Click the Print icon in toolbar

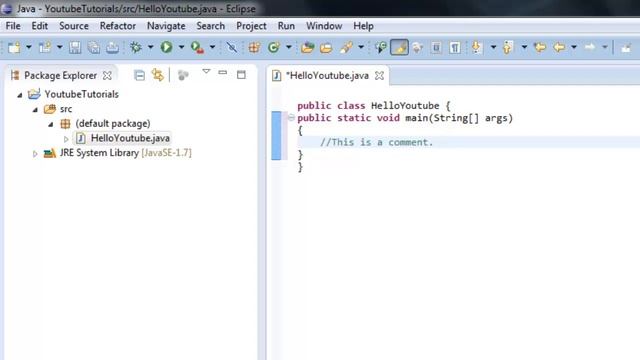(112, 48)
